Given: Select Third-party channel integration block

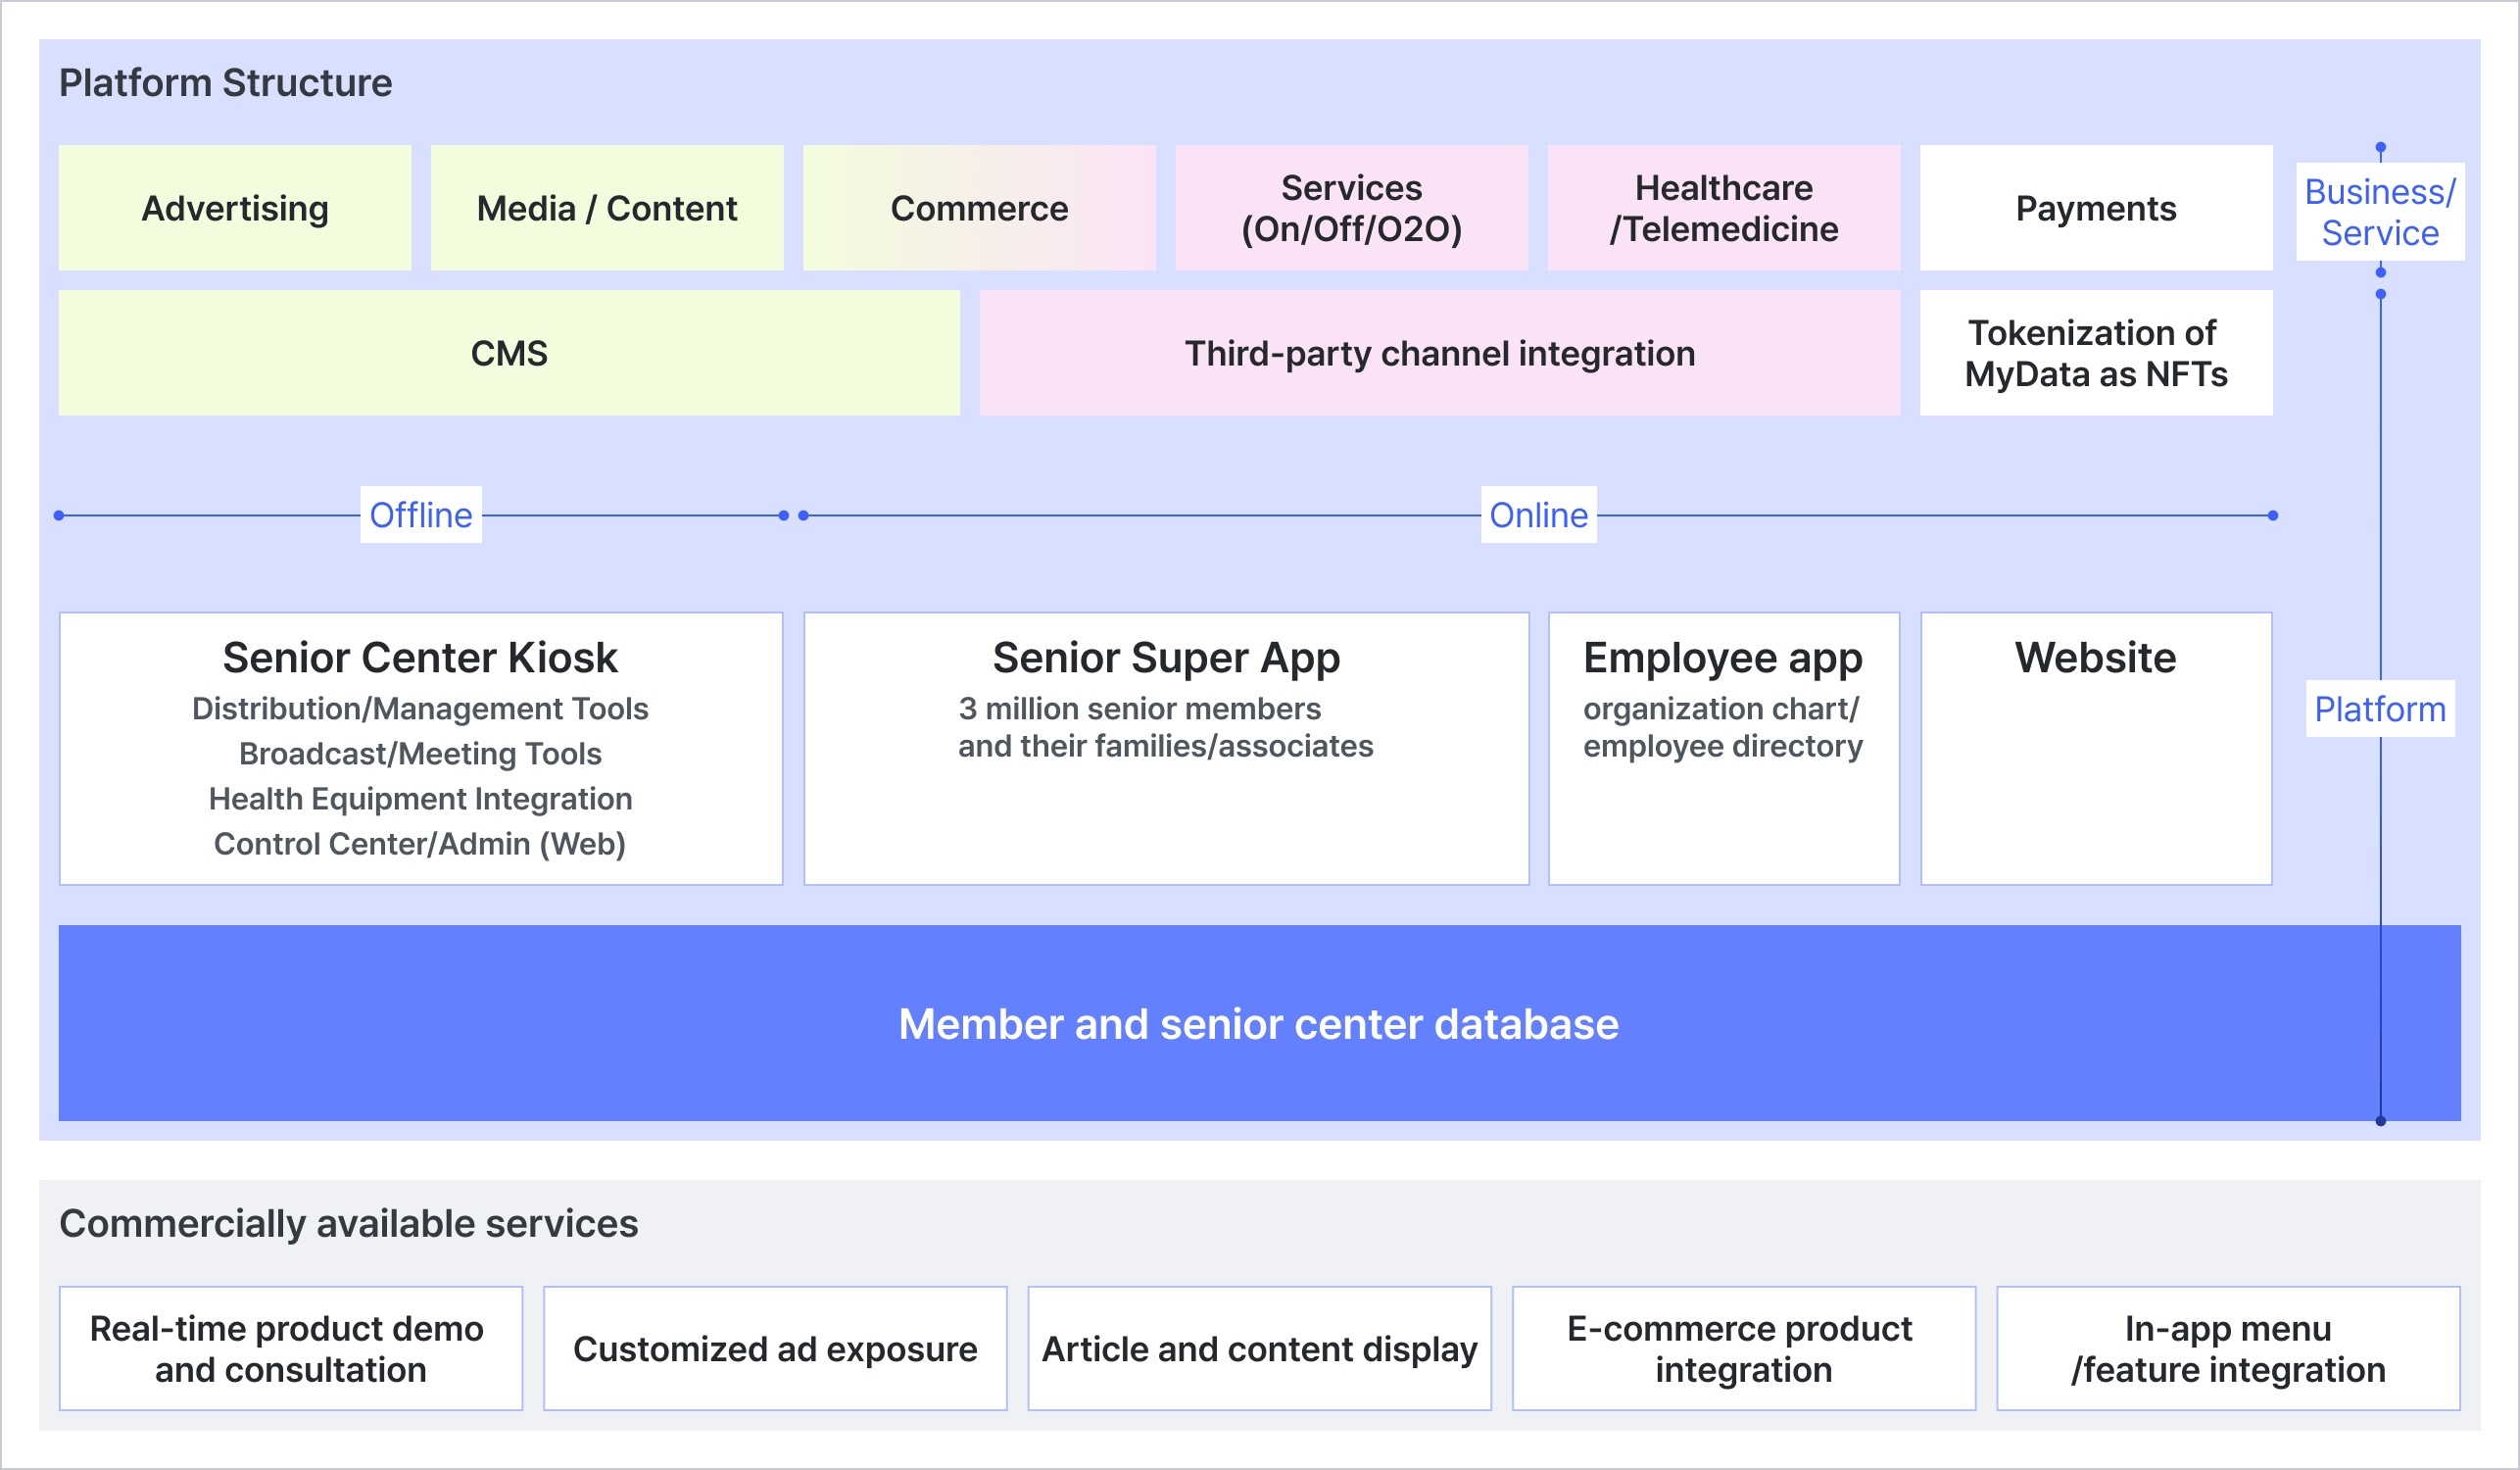Looking at the screenshot, I should 1439,353.
